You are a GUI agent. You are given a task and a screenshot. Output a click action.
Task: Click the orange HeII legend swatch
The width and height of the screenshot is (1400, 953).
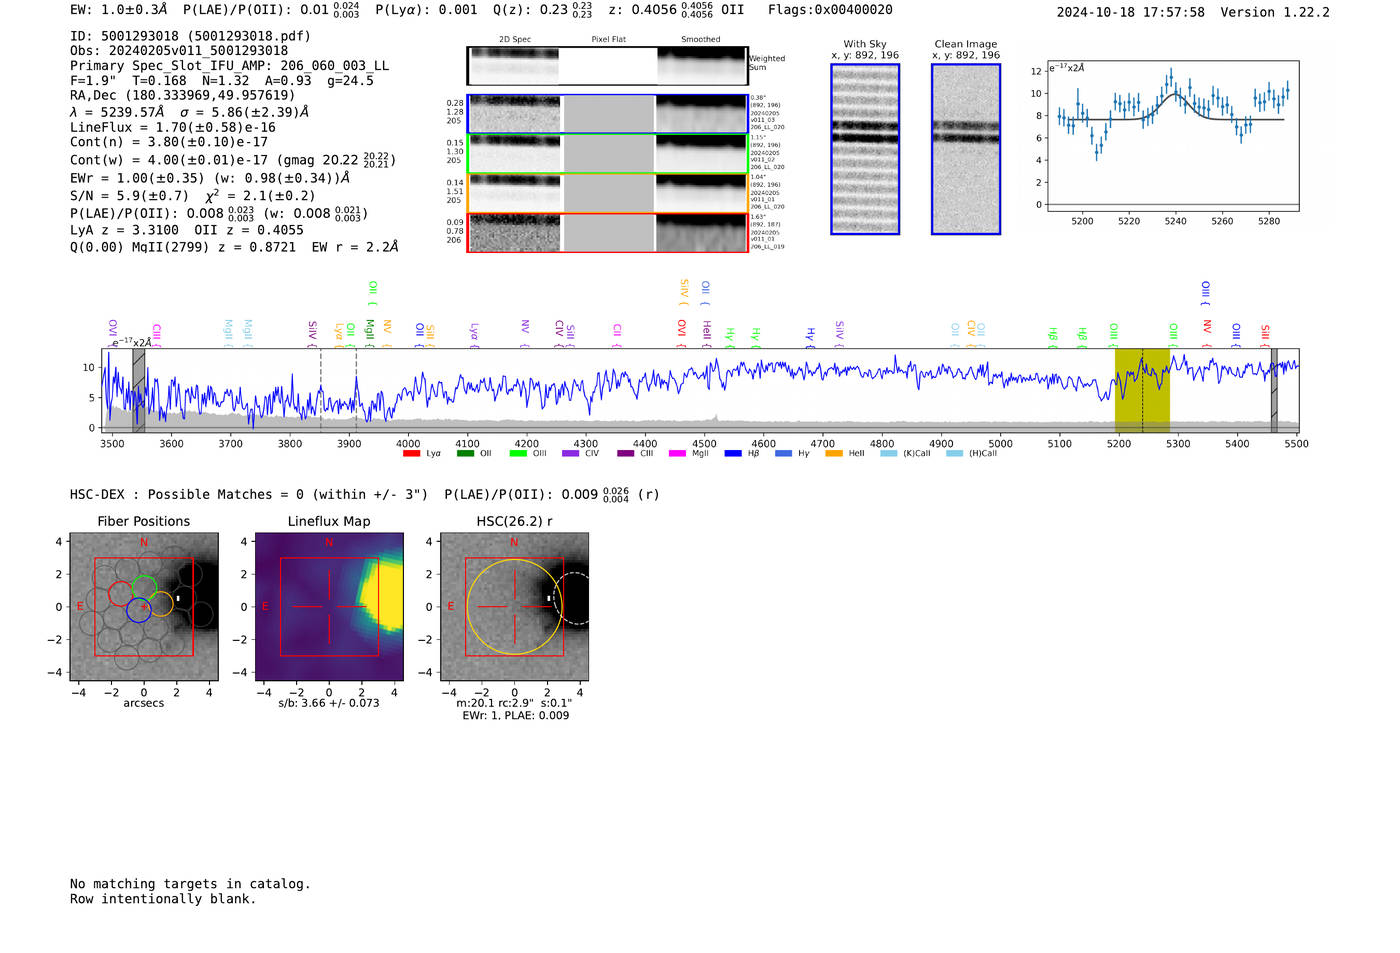[834, 453]
